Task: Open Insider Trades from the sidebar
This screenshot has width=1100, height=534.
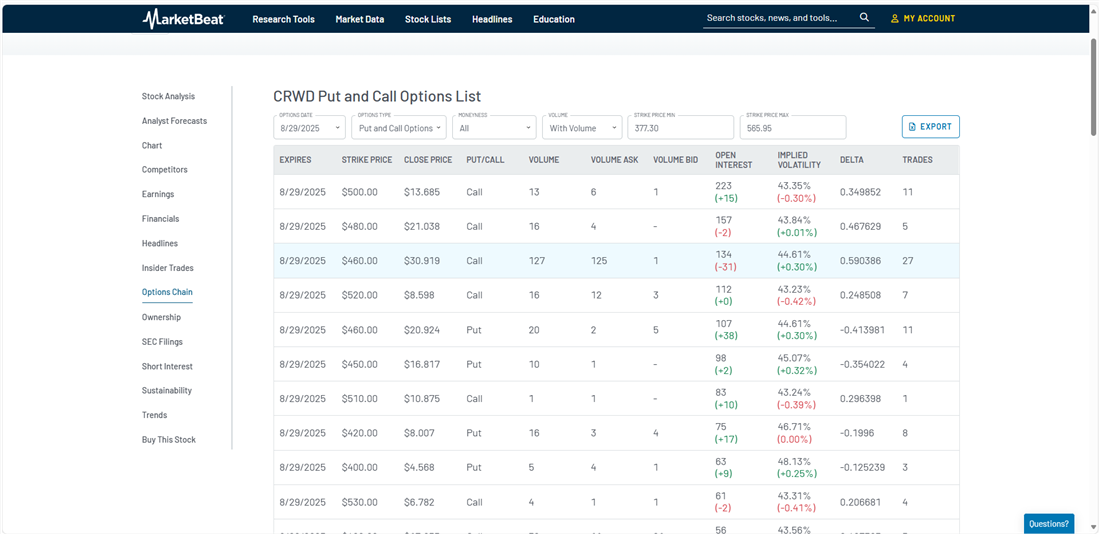Action: pyautogui.click(x=167, y=268)
